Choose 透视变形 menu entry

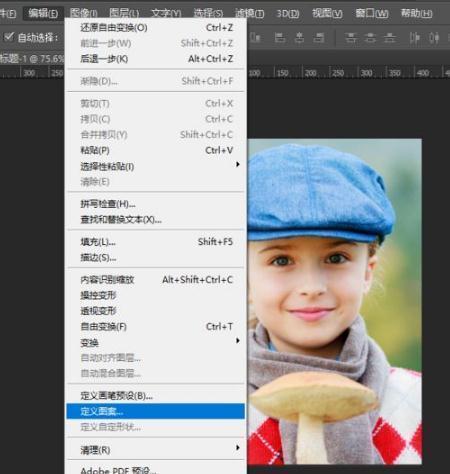(156, 311)
